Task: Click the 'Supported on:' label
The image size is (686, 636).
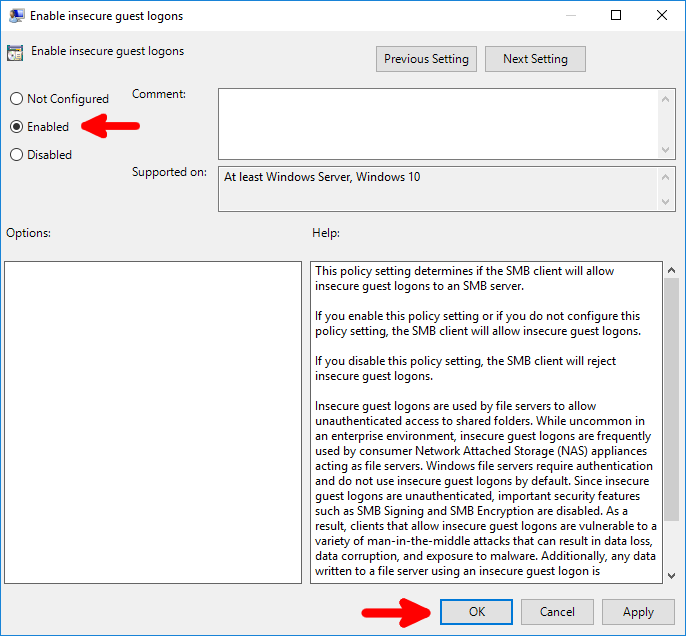Action: (169, 172)
